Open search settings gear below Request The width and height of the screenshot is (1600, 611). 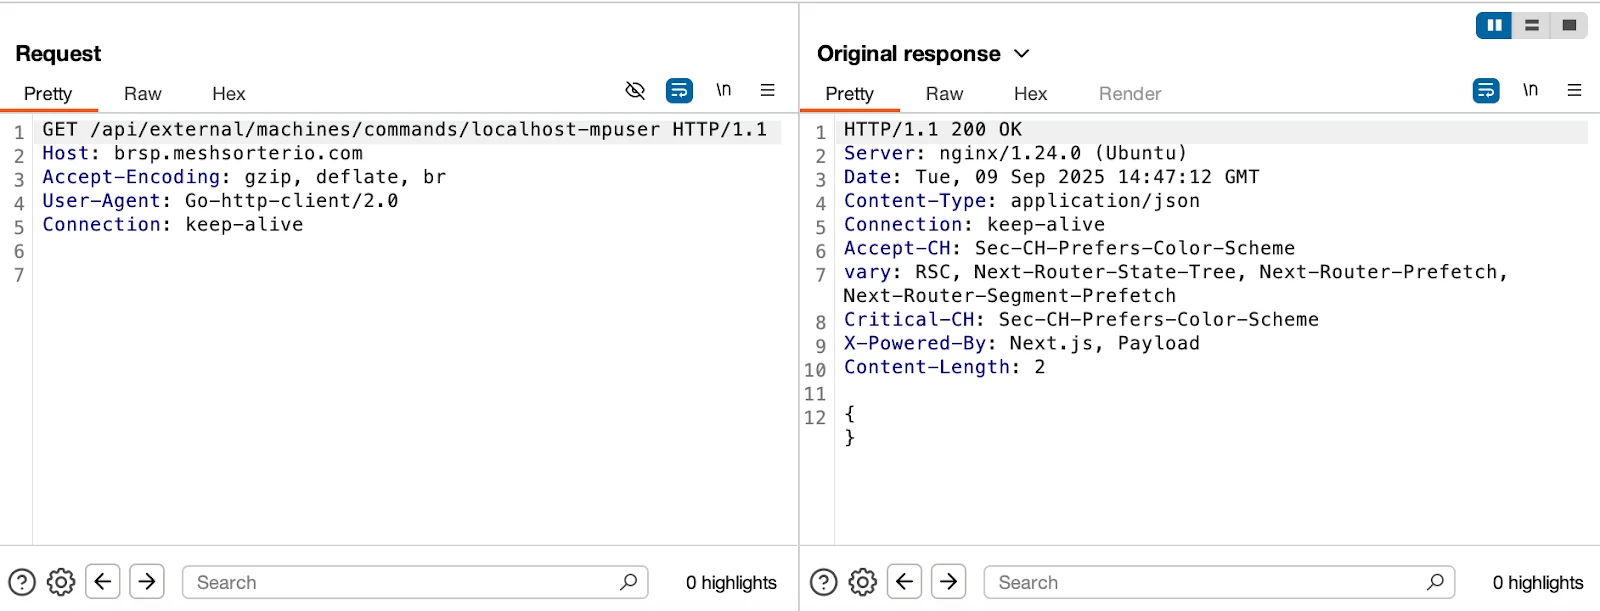click(61, 582)
